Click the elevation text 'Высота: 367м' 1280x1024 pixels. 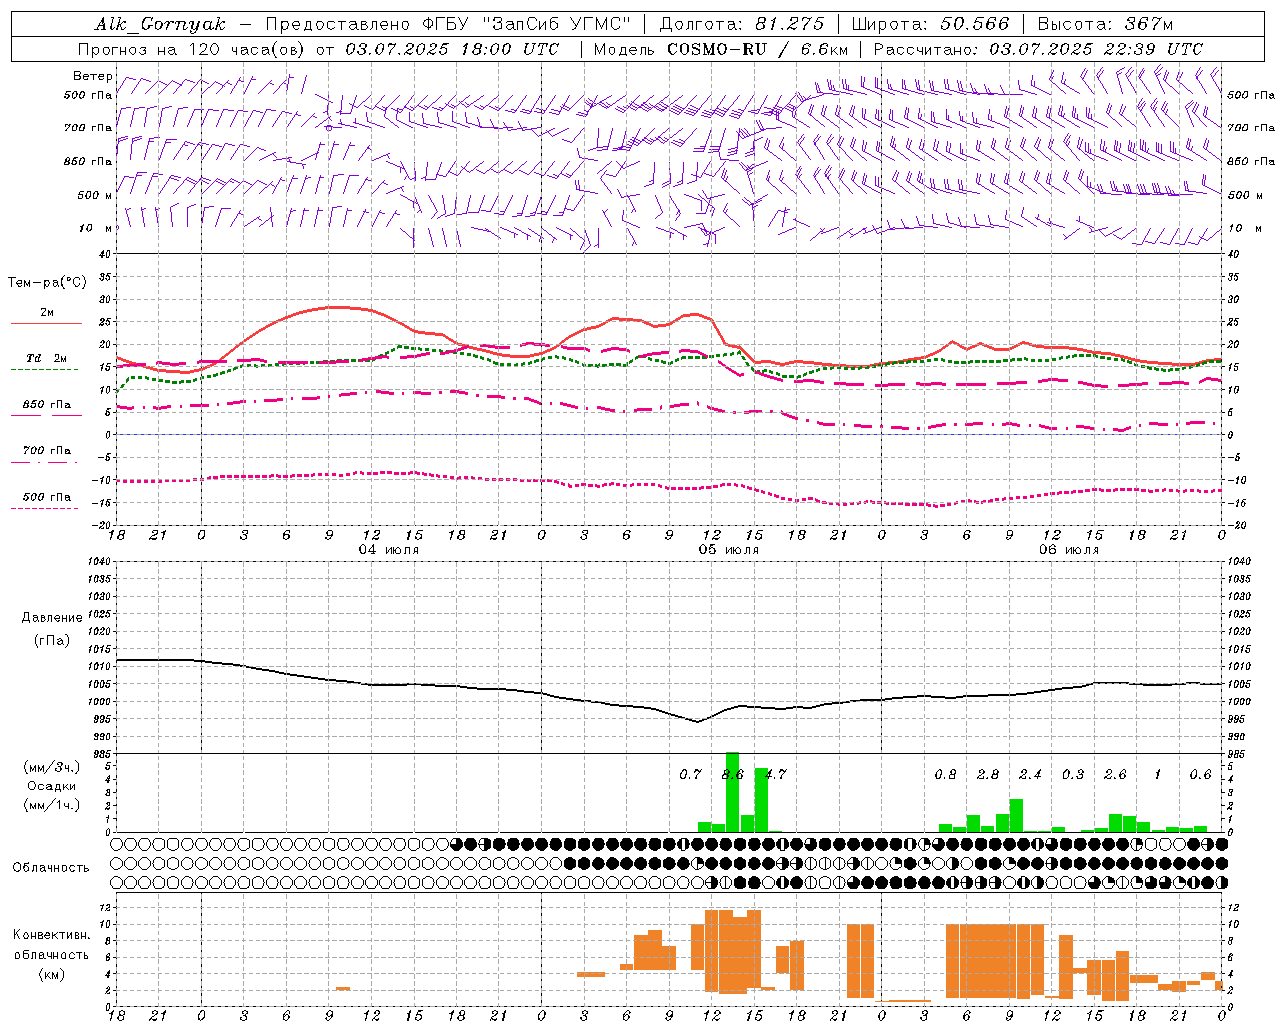1105,24
